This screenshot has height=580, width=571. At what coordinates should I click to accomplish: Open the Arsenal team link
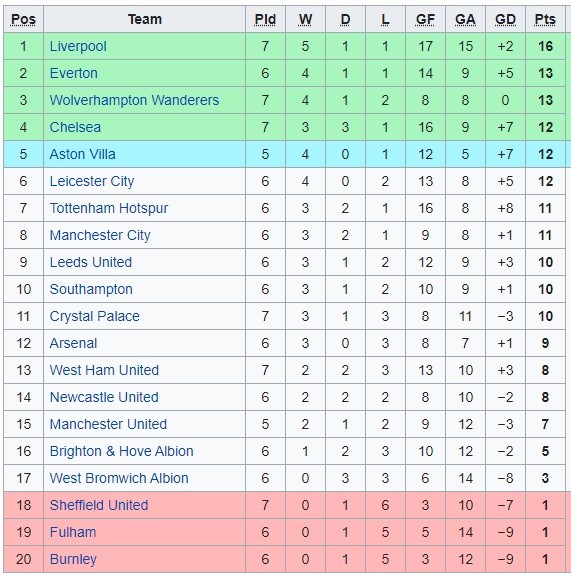pos(73,343)
